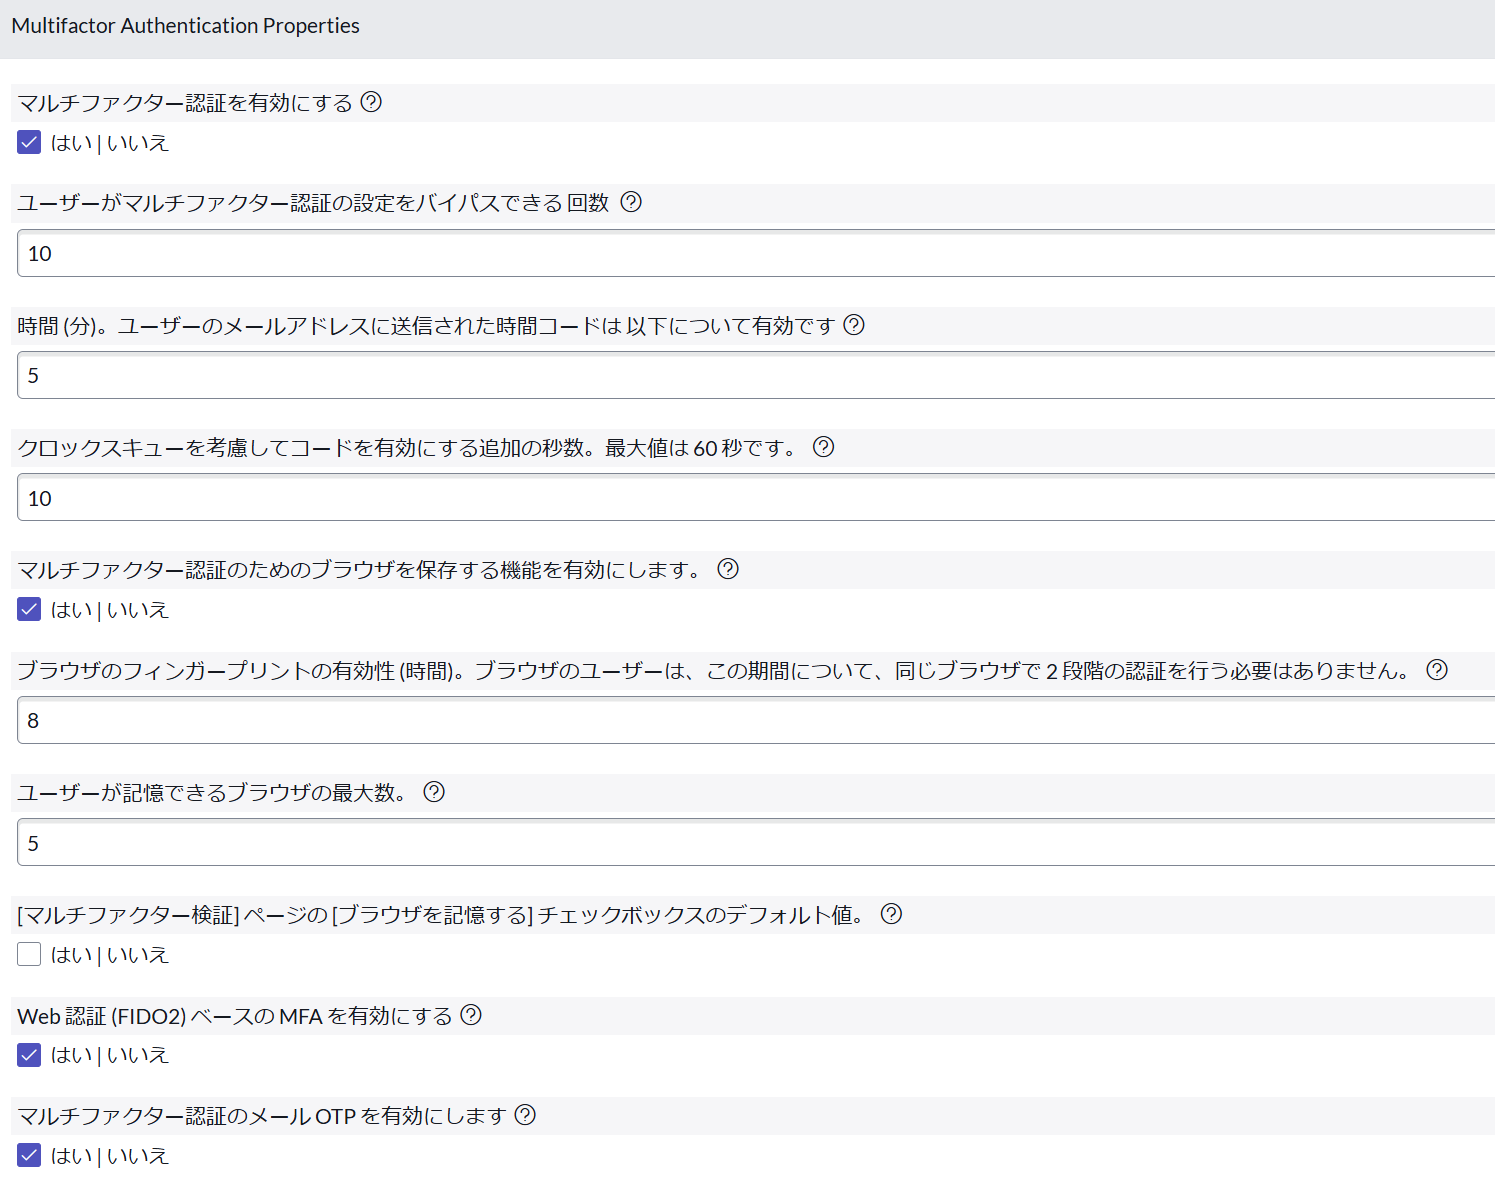The width and height of the screenshot is (1495, 1193).
Task: Click label ユーザーが記憶できるブラウザの最大数
Action: [212, 793]
